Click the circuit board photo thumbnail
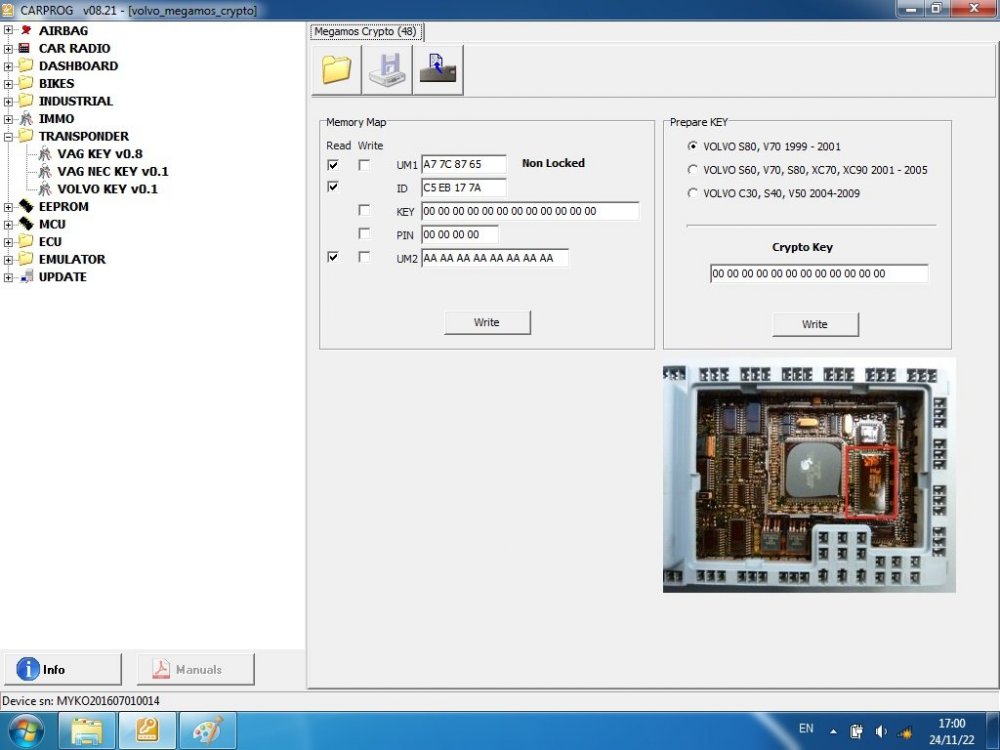Image resolution: width=1000 pixels, height=750 pixels. [809, 477]
